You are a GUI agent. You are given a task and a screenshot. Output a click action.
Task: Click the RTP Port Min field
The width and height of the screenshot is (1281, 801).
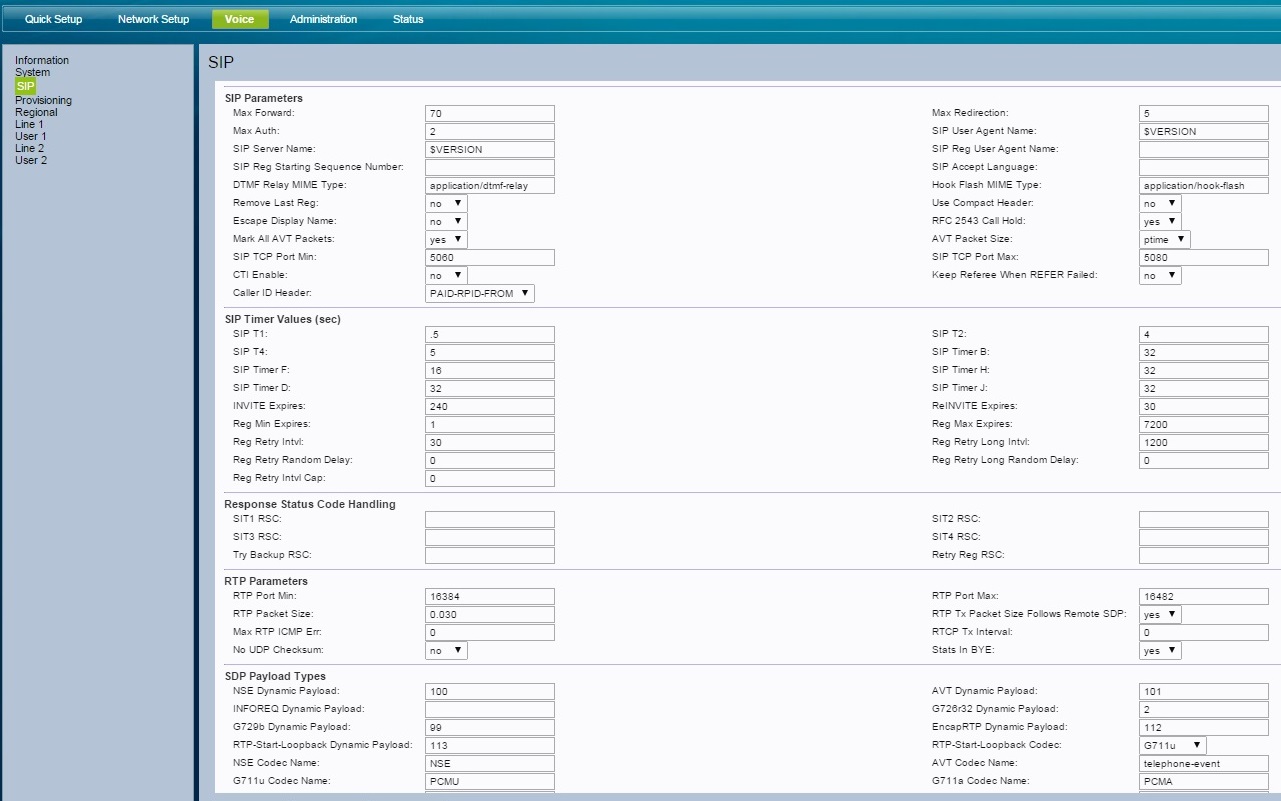click(x=489, y=597)
